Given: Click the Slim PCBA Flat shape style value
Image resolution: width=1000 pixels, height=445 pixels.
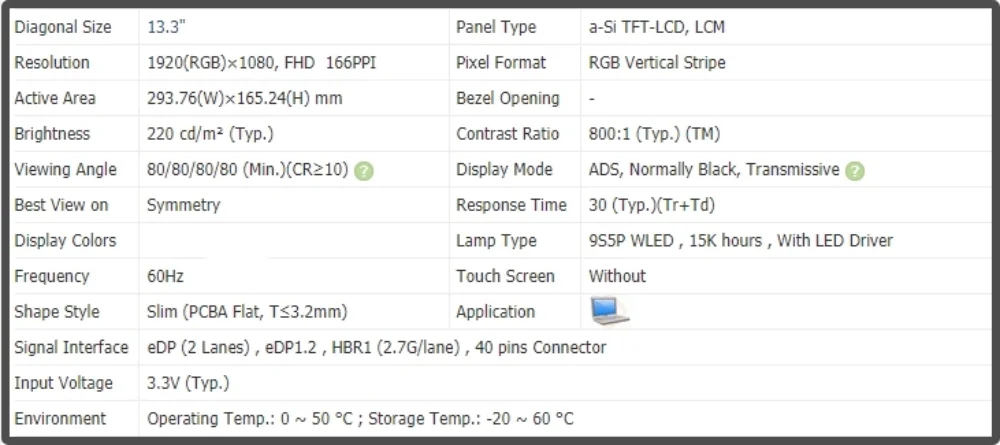Looking at the screenshot, I should [x=247, y=312].
